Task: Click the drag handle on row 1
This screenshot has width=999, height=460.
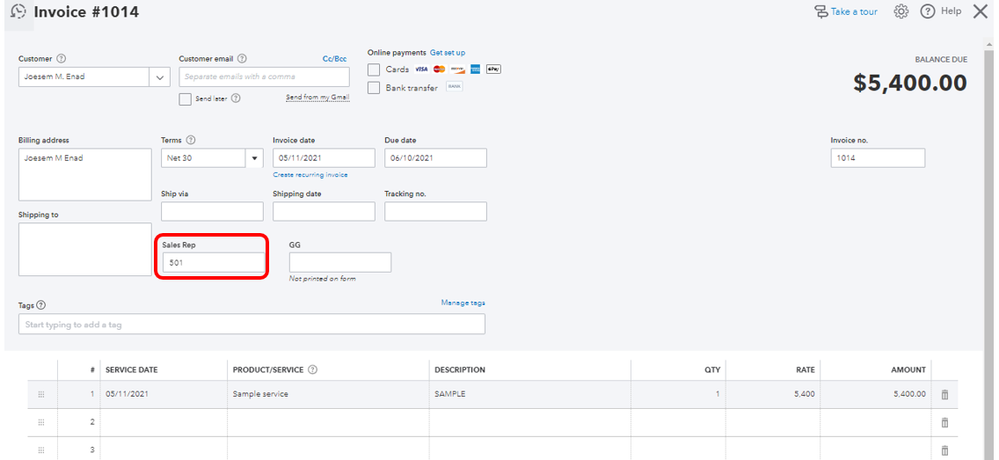Action: point(41,394)
